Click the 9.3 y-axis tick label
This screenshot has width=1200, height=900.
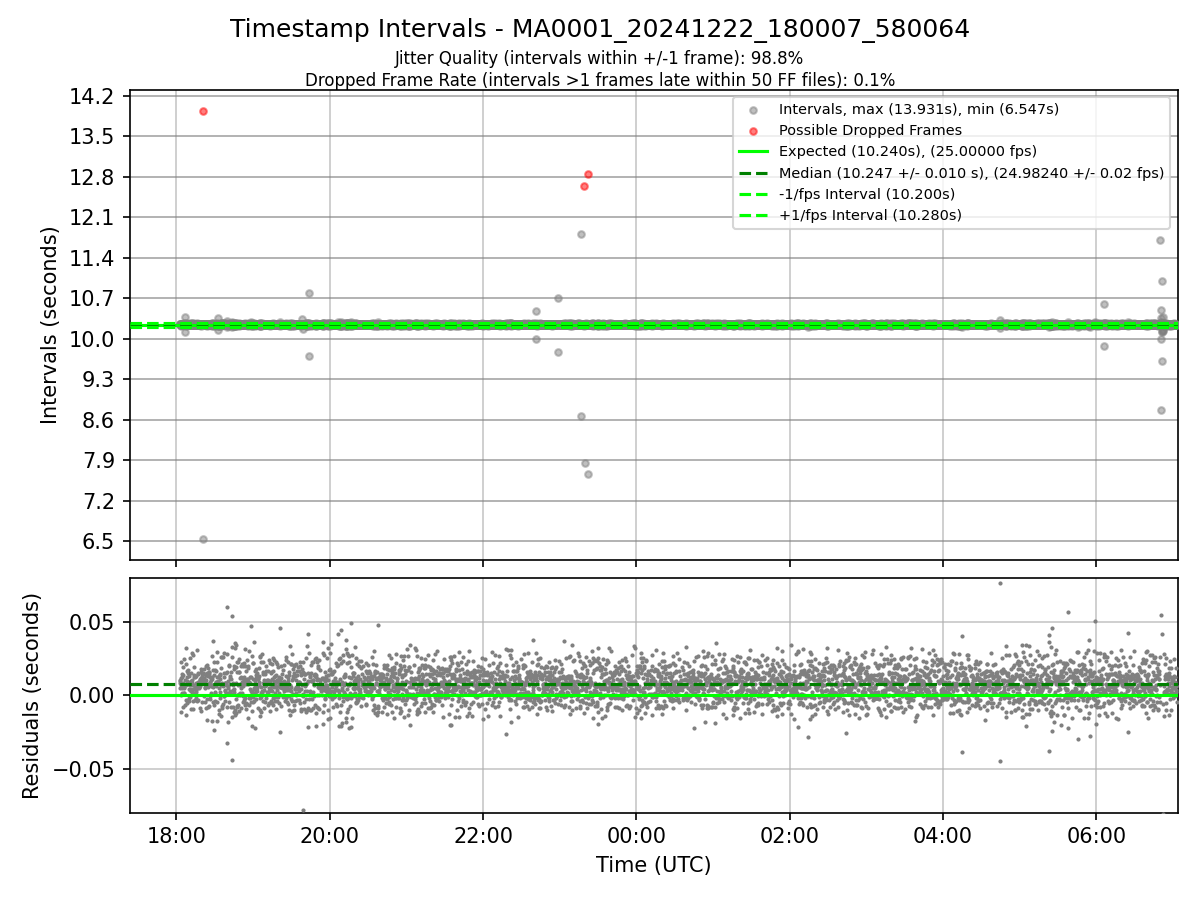click(98, 380)
